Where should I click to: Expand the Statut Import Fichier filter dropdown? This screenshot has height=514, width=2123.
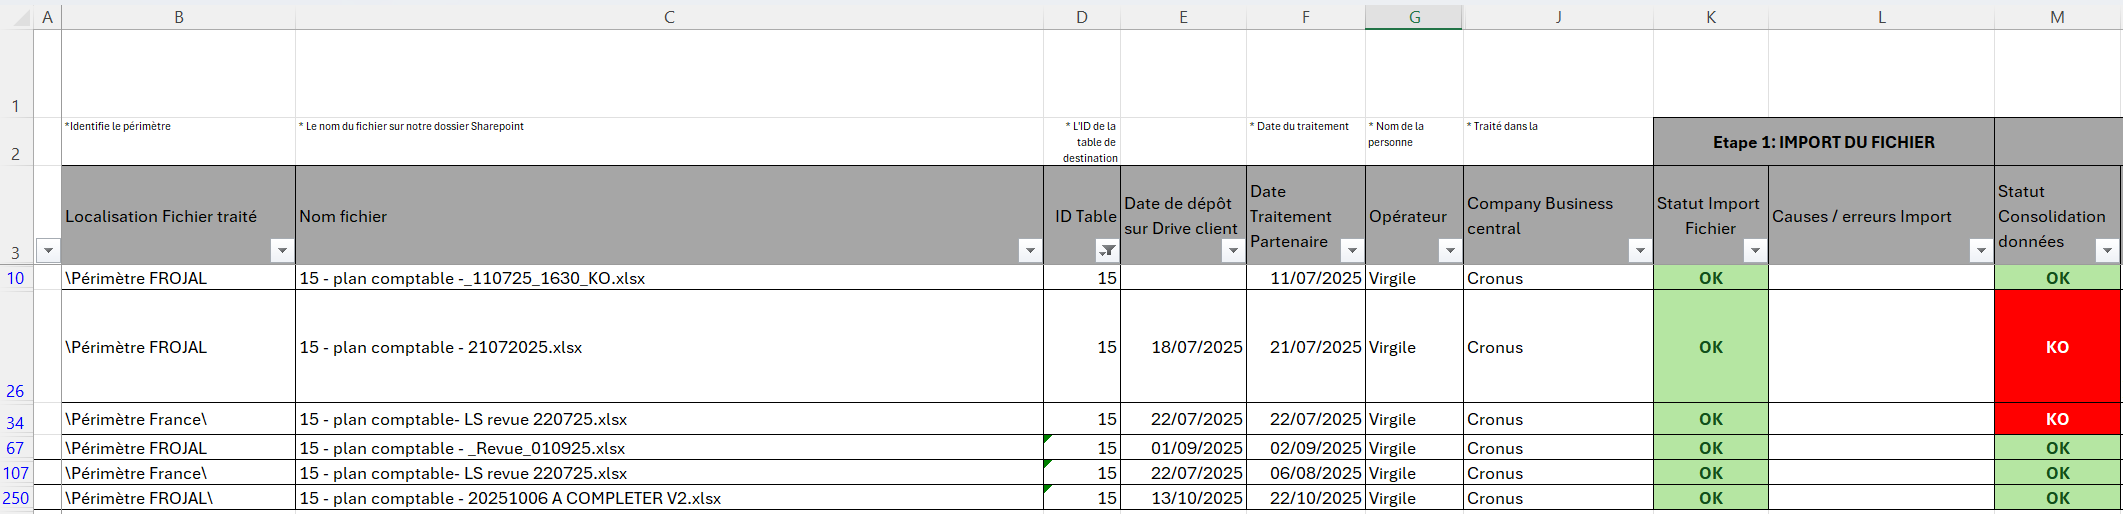tap(1755, 251)
